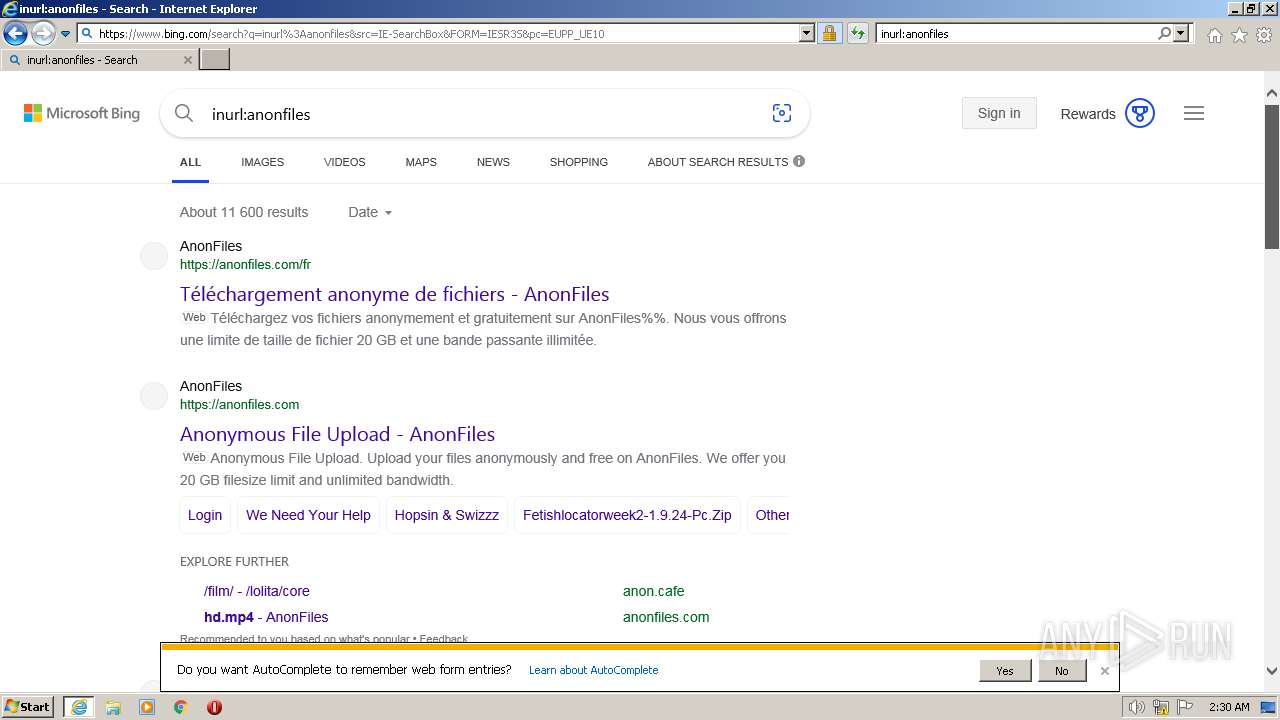Click the Home icon in IE
Image resolution: width=1280 pixels, height=720 pixels.
pos(1214,35)
